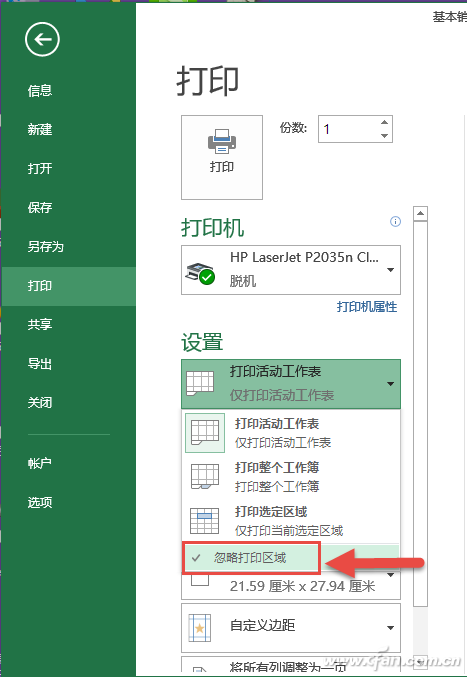467x677 pixels.
Task: Choose the Print Selection icon option
Action: click(205, 521)
